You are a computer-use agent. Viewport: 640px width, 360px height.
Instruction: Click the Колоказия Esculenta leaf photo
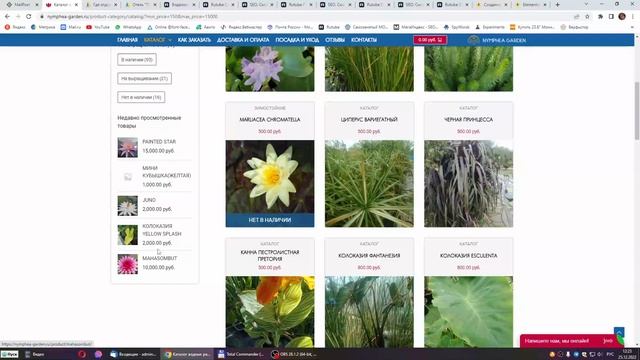[x=468, y=312]
